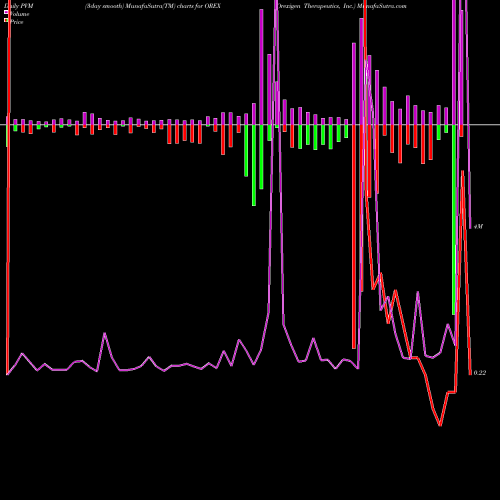Click the 'Orexigen Therapeutics, Inc.' title text
The width and height of the screenshot is (500, 500).
(x=317, y=6)
